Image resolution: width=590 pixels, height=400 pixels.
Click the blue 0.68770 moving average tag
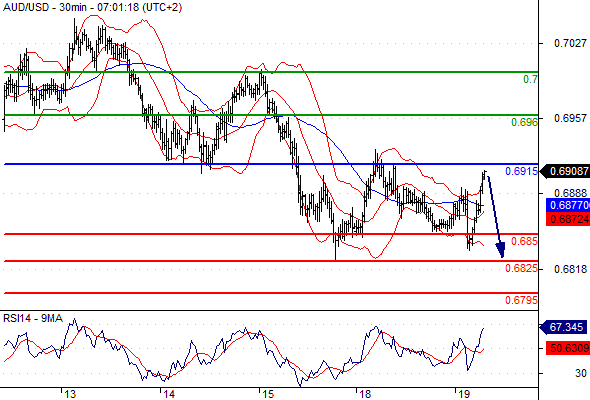tap(568, 205)
